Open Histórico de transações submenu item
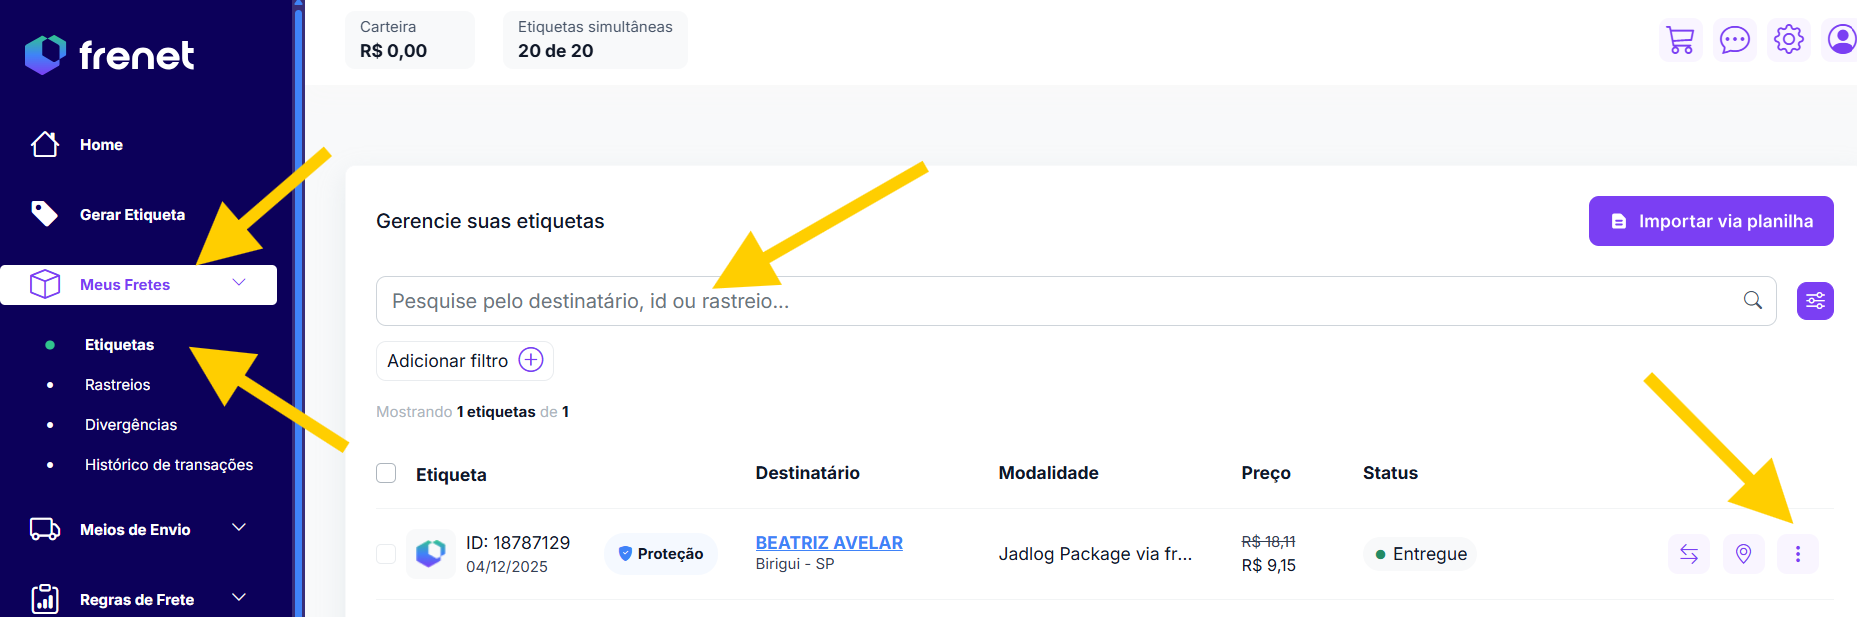Screen dimensions: 1857x617 click(169, 465)
